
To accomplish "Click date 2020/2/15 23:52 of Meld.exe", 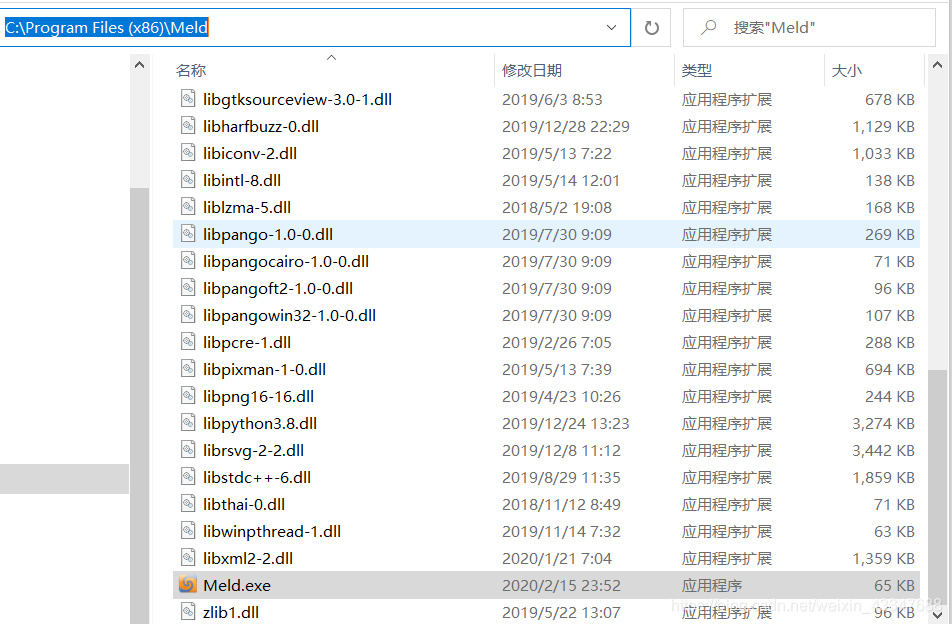I will point(561,586).
